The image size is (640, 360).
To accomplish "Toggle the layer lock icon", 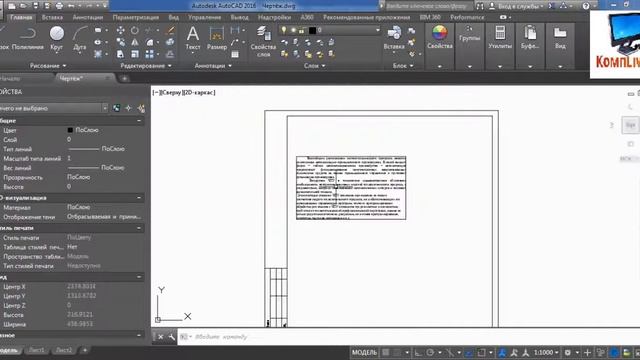I will pyautogui.click(x=302, y=30).
